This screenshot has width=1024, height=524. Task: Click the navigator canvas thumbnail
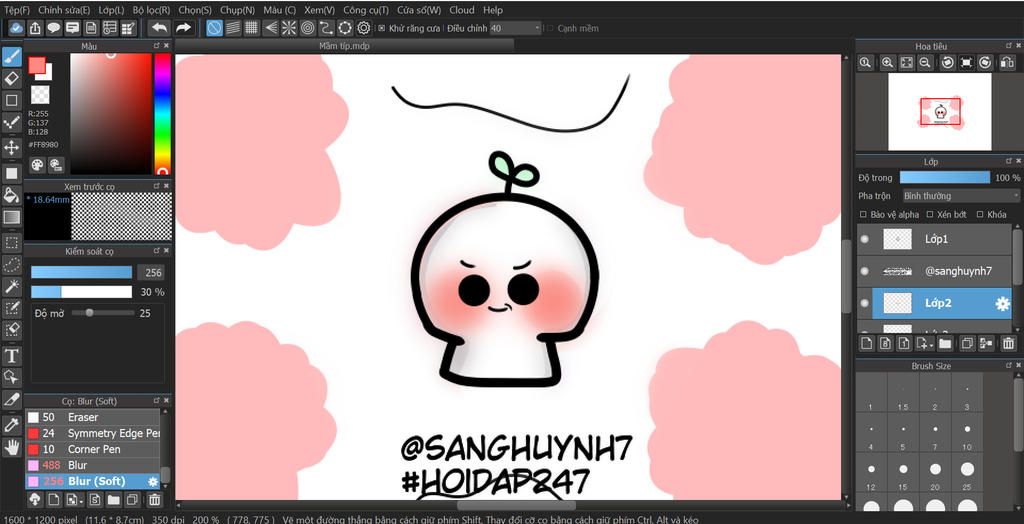tap(940, 112)
